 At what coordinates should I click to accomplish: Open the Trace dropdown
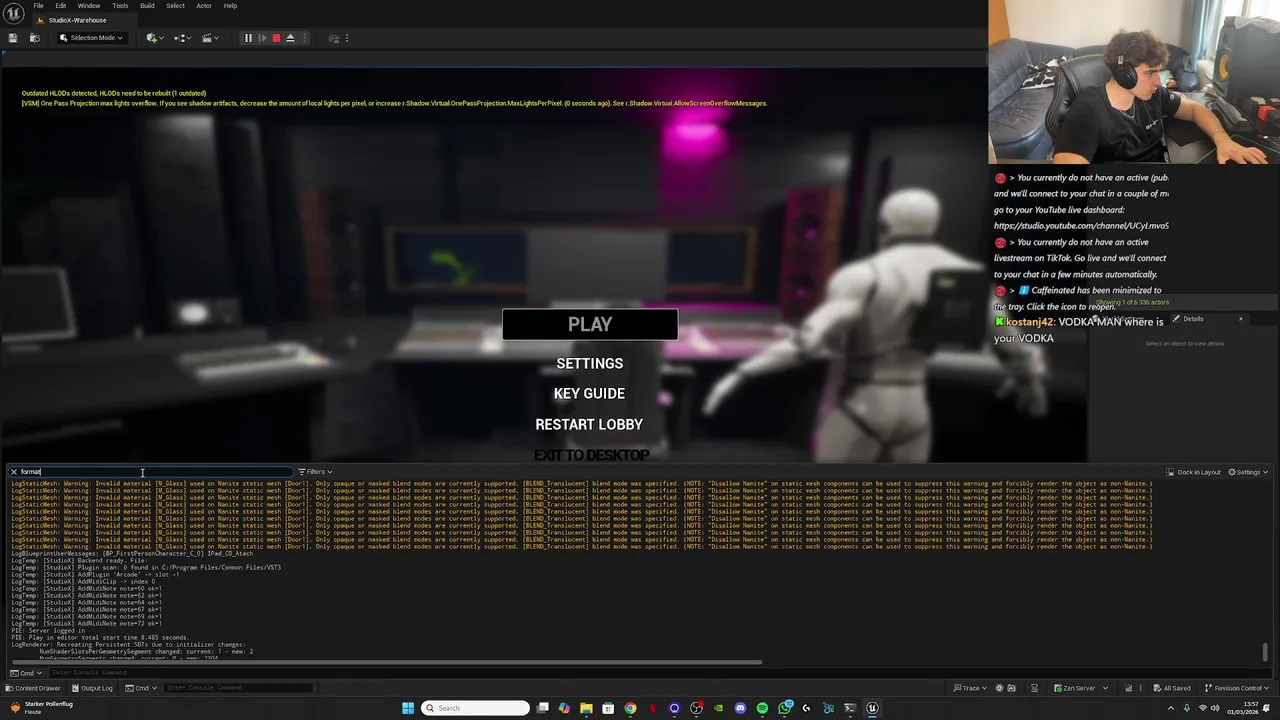[x=969, y=688]
